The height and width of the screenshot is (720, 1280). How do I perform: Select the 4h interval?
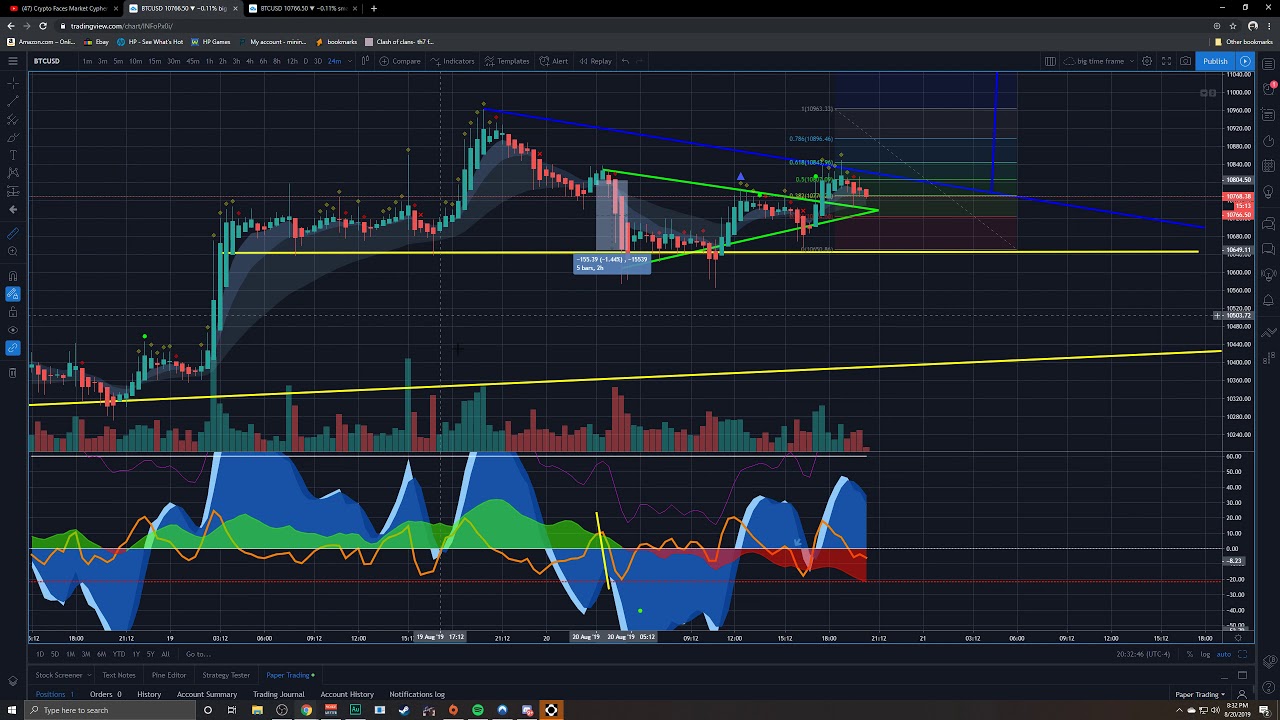(x=249, y=61)
